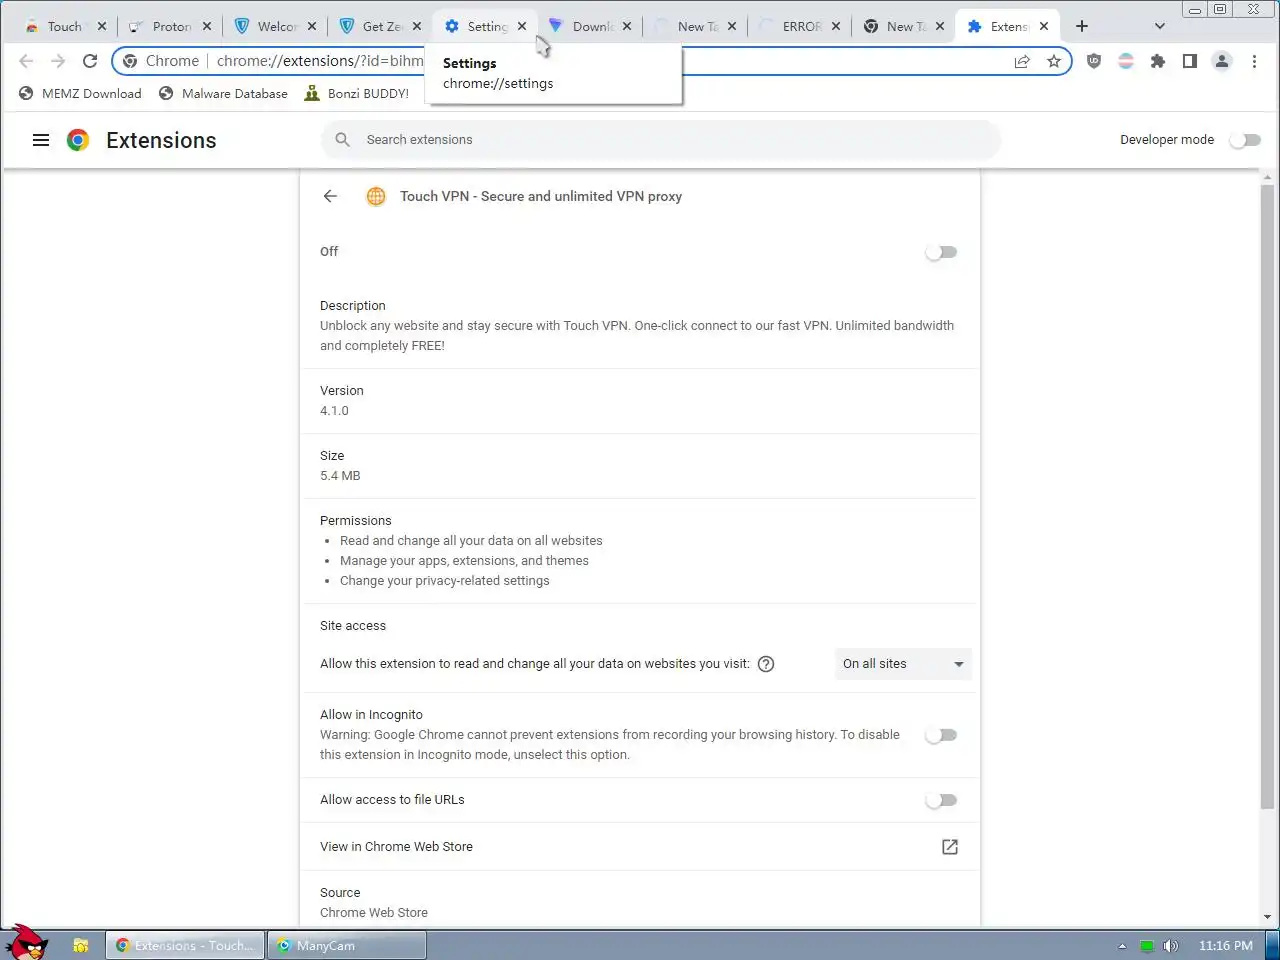
Task: Open a new tab with the plus button
Action: (1082, 26)
